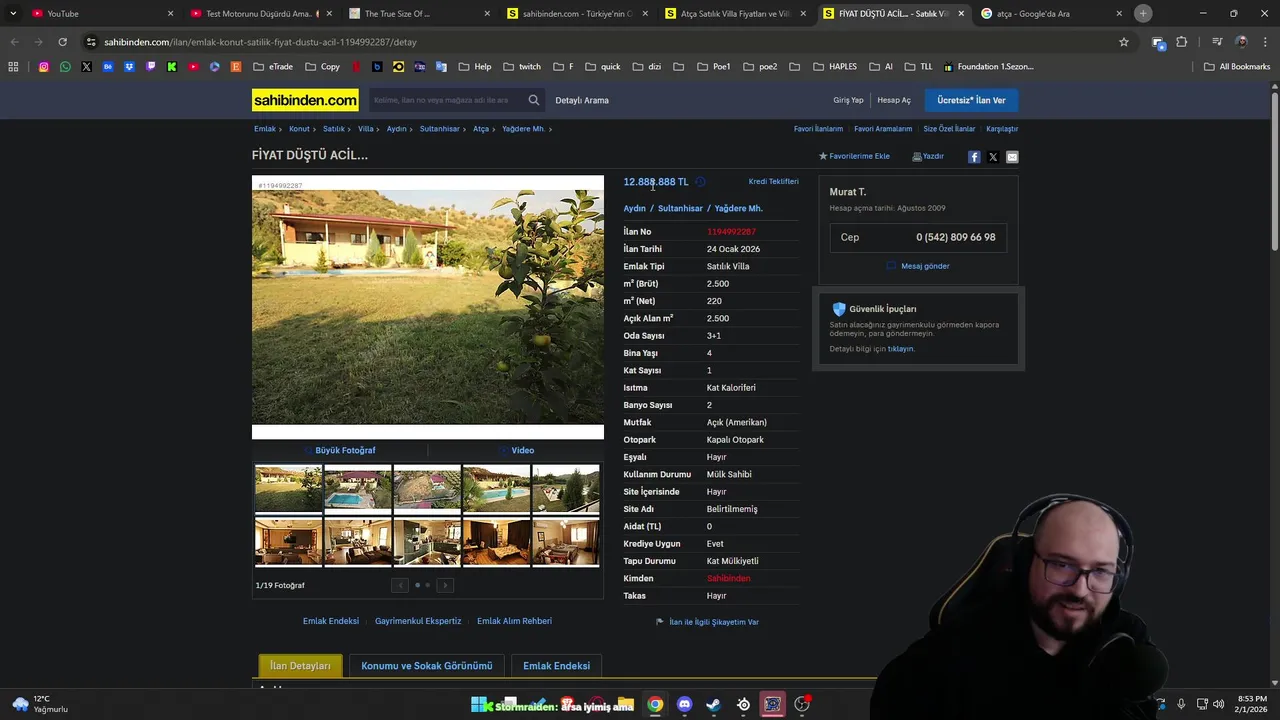The height and width of the screenshot is (720, 1280).
Task: Click the weather widget in taskbar
Action: coord(40,704)
